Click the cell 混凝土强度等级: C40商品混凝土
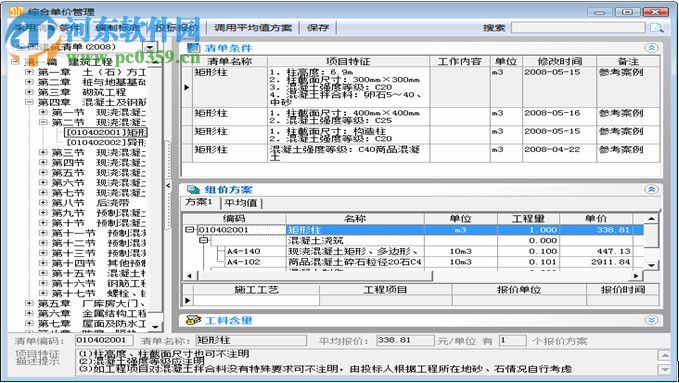 point(348,153)
